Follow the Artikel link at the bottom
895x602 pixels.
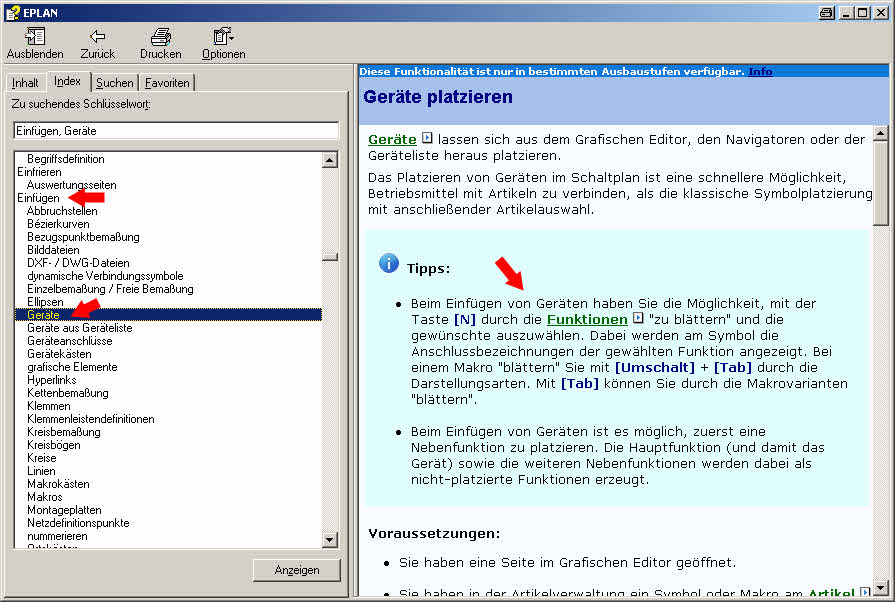(x=831, y=594)
